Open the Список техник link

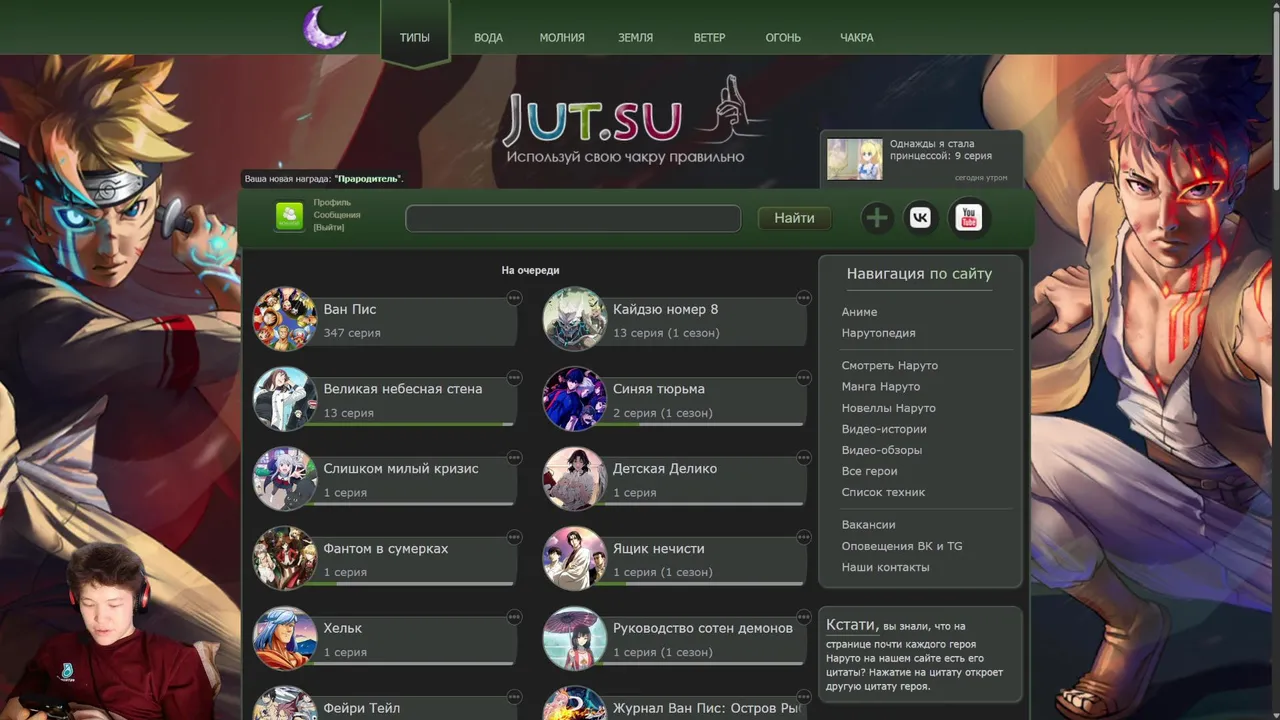[x=883, y=492]
